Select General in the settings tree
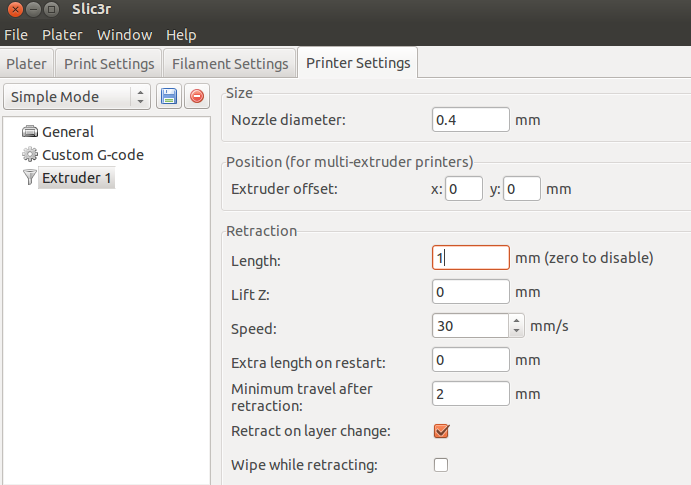691x485 pixels. pyautogui.click(x=68, y=132)
